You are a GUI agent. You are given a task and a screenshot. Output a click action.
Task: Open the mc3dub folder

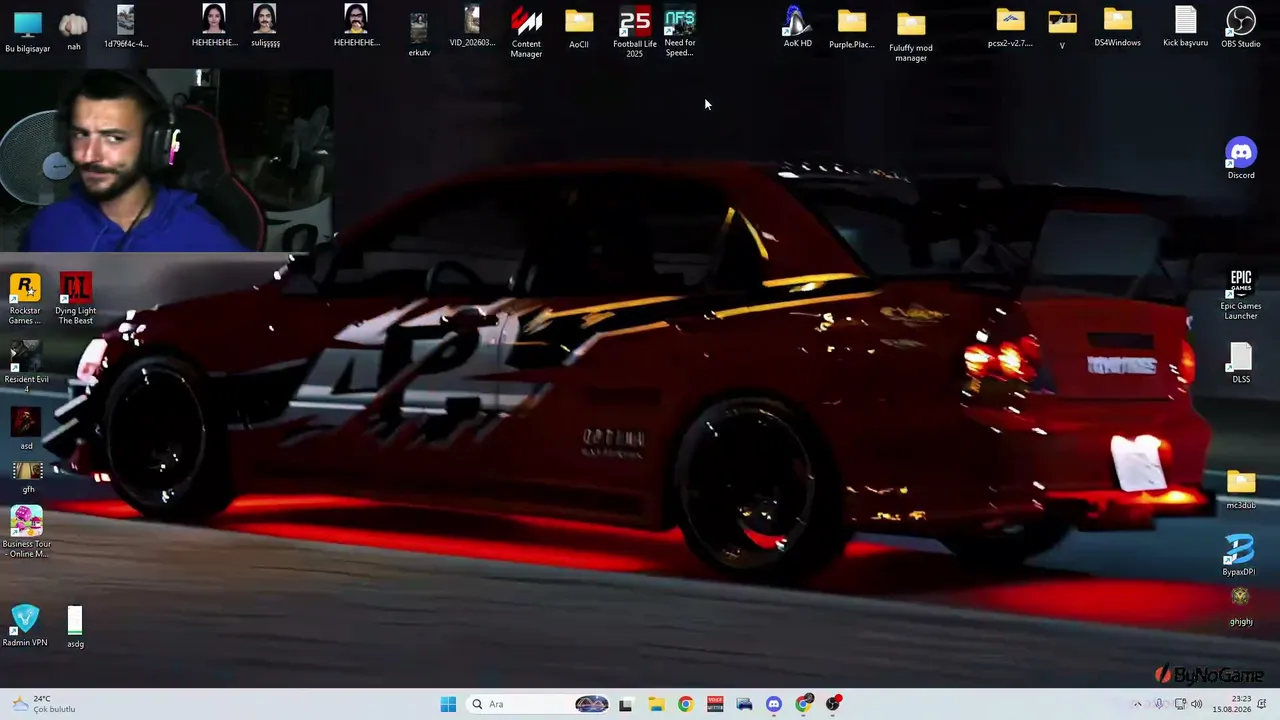point(1241,490)
